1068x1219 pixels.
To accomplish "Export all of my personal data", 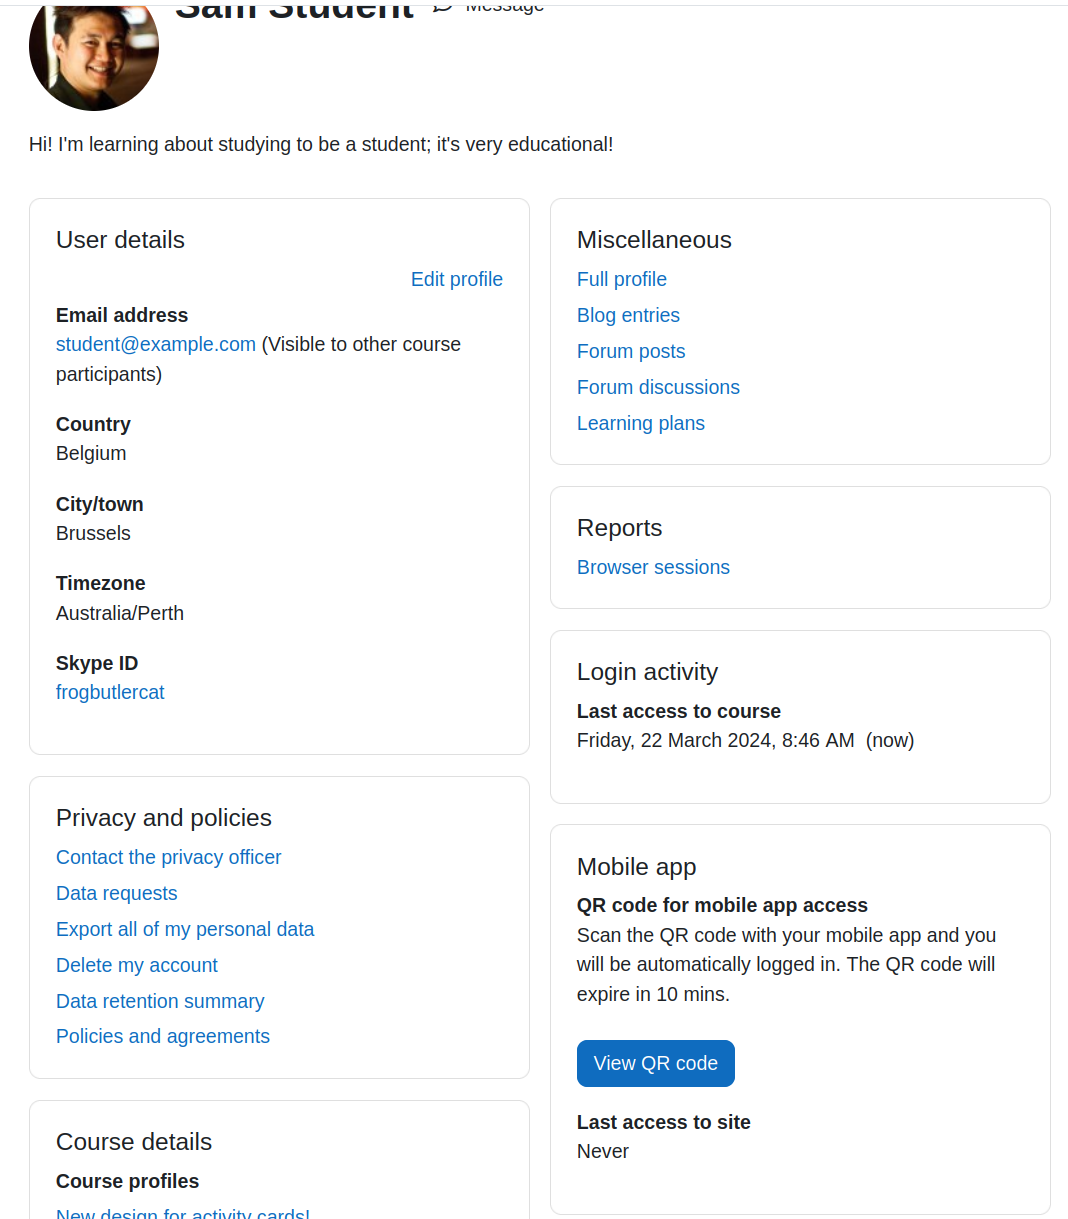I will (x=185, y=929).
